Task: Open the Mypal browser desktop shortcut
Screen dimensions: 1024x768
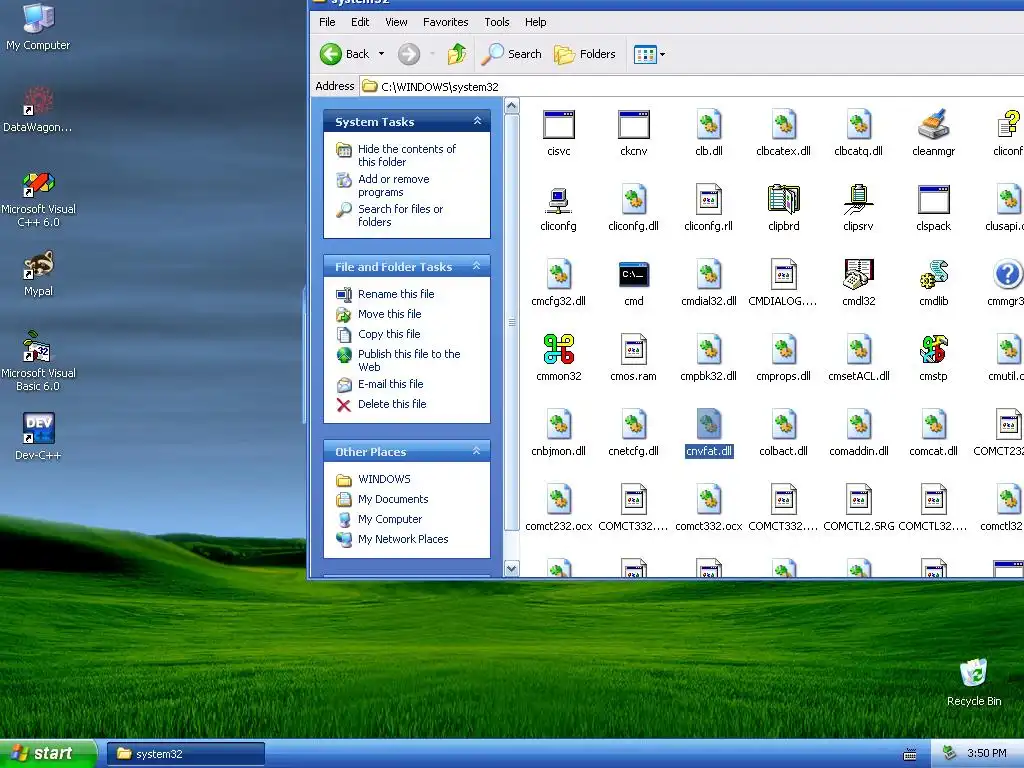Action: pos(39,273)
